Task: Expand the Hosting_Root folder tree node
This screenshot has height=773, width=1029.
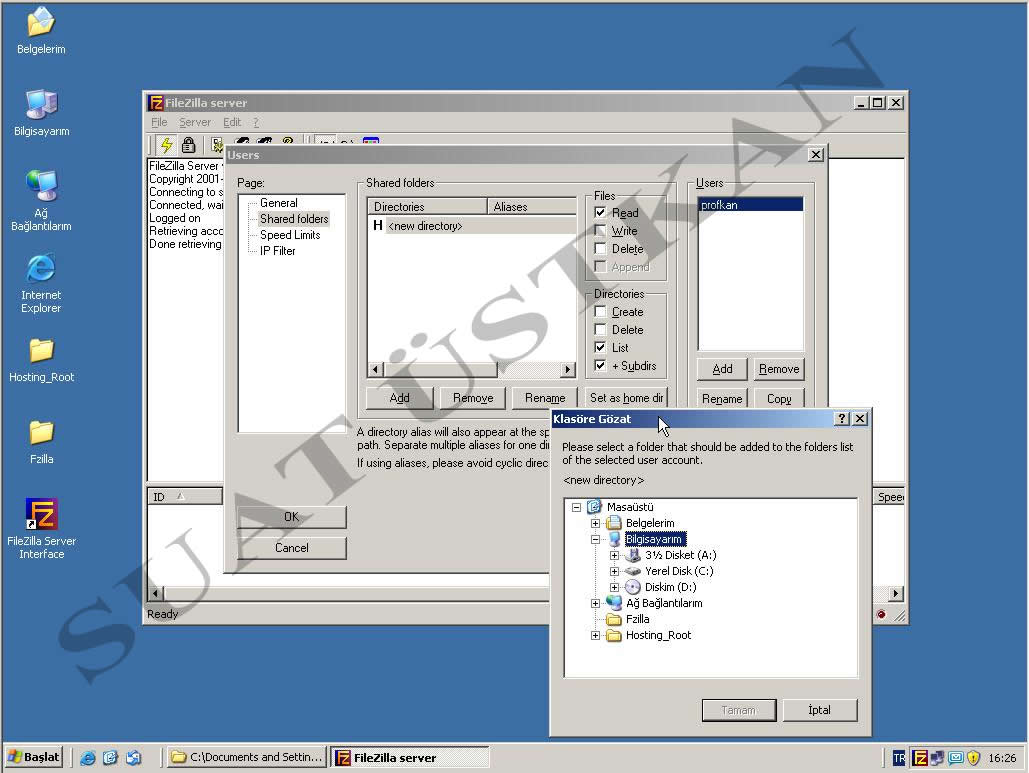Action: point(595,635)
